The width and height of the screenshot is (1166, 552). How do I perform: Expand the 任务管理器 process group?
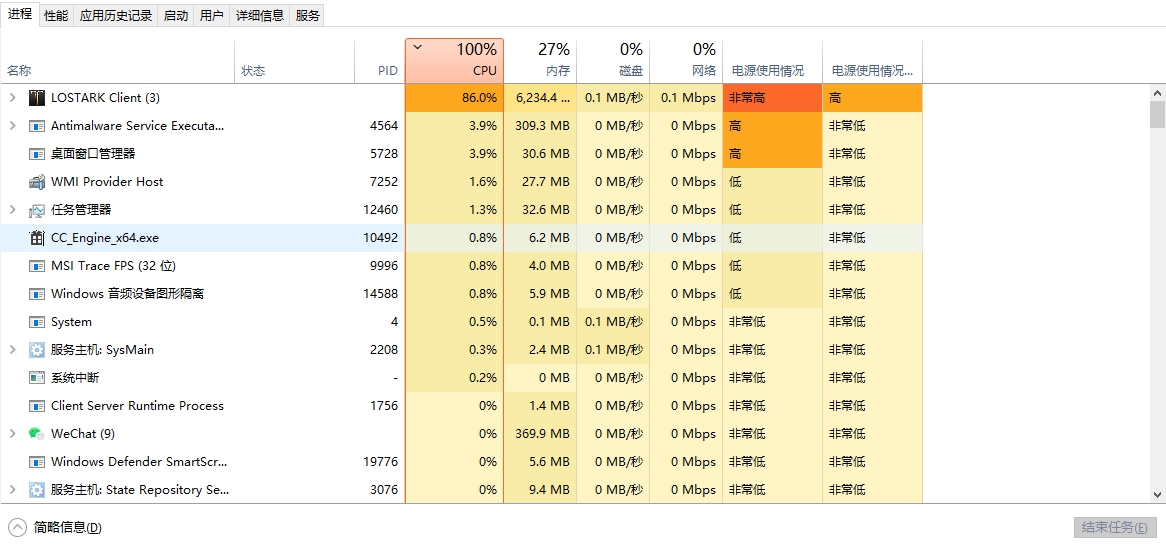point(12,210)
